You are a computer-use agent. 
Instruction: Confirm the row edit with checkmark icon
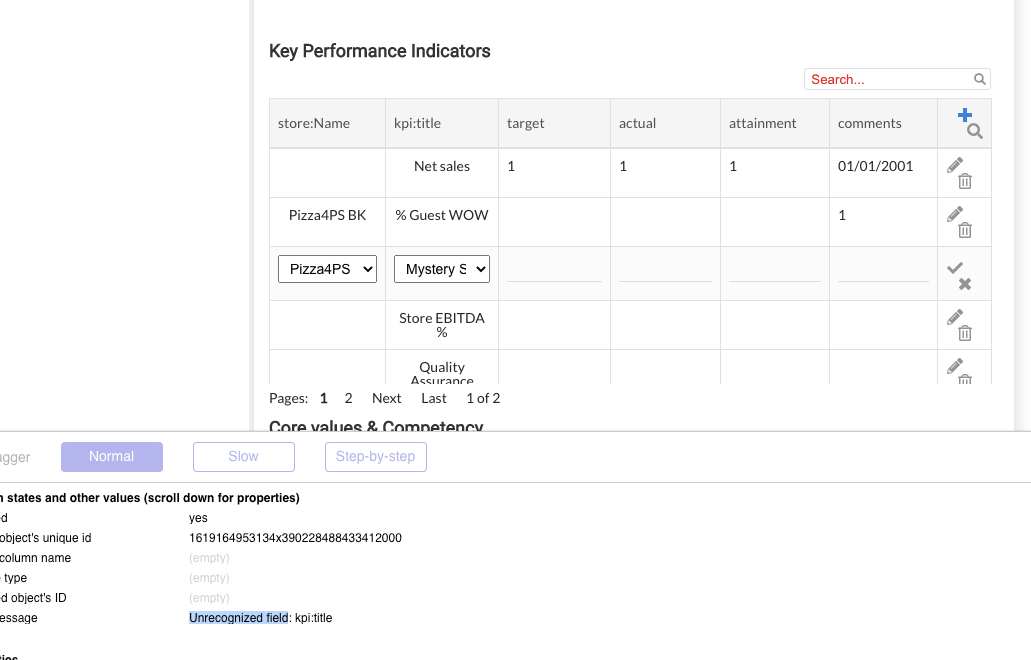(955, 268)
